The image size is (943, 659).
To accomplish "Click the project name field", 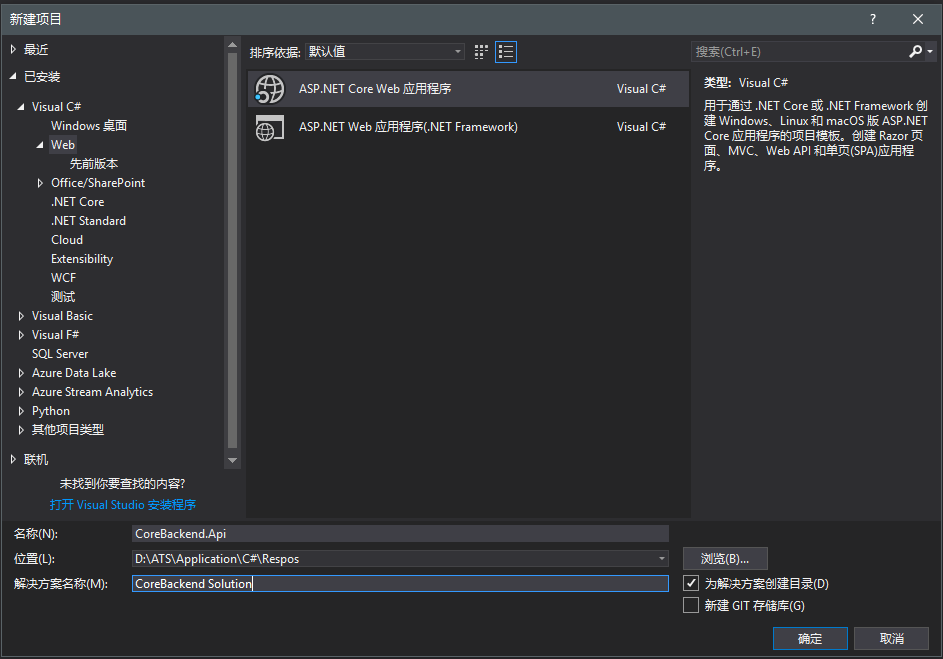I will (400, 534).
